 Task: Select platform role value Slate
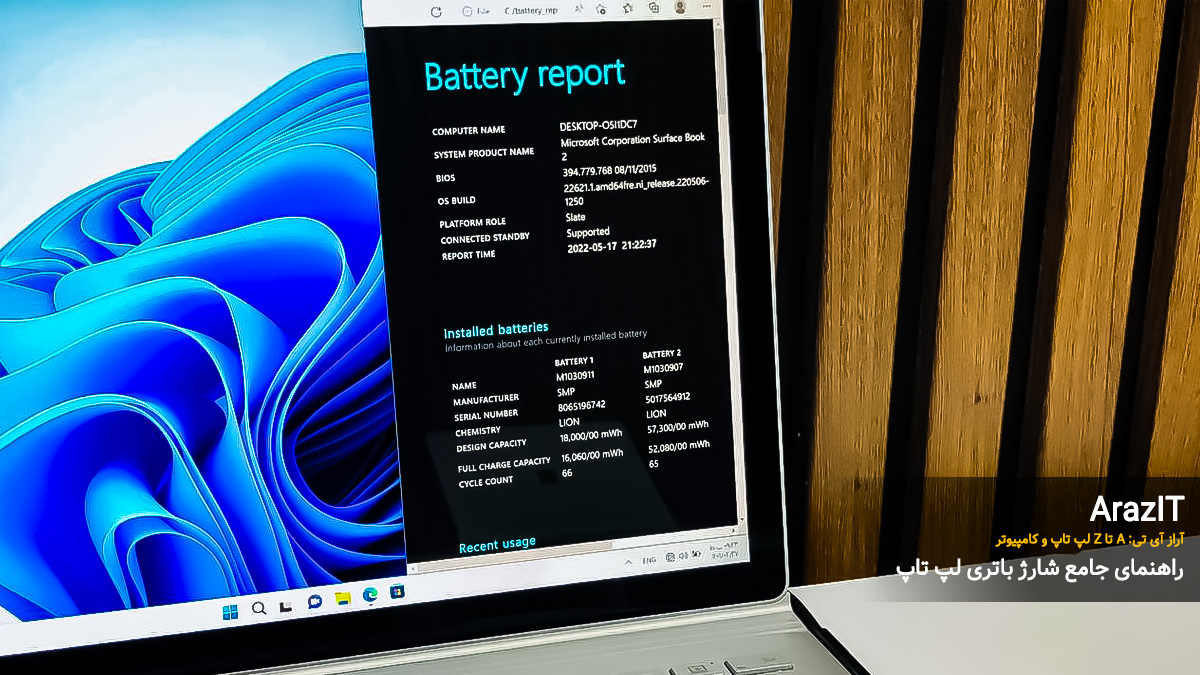(576, 217)
